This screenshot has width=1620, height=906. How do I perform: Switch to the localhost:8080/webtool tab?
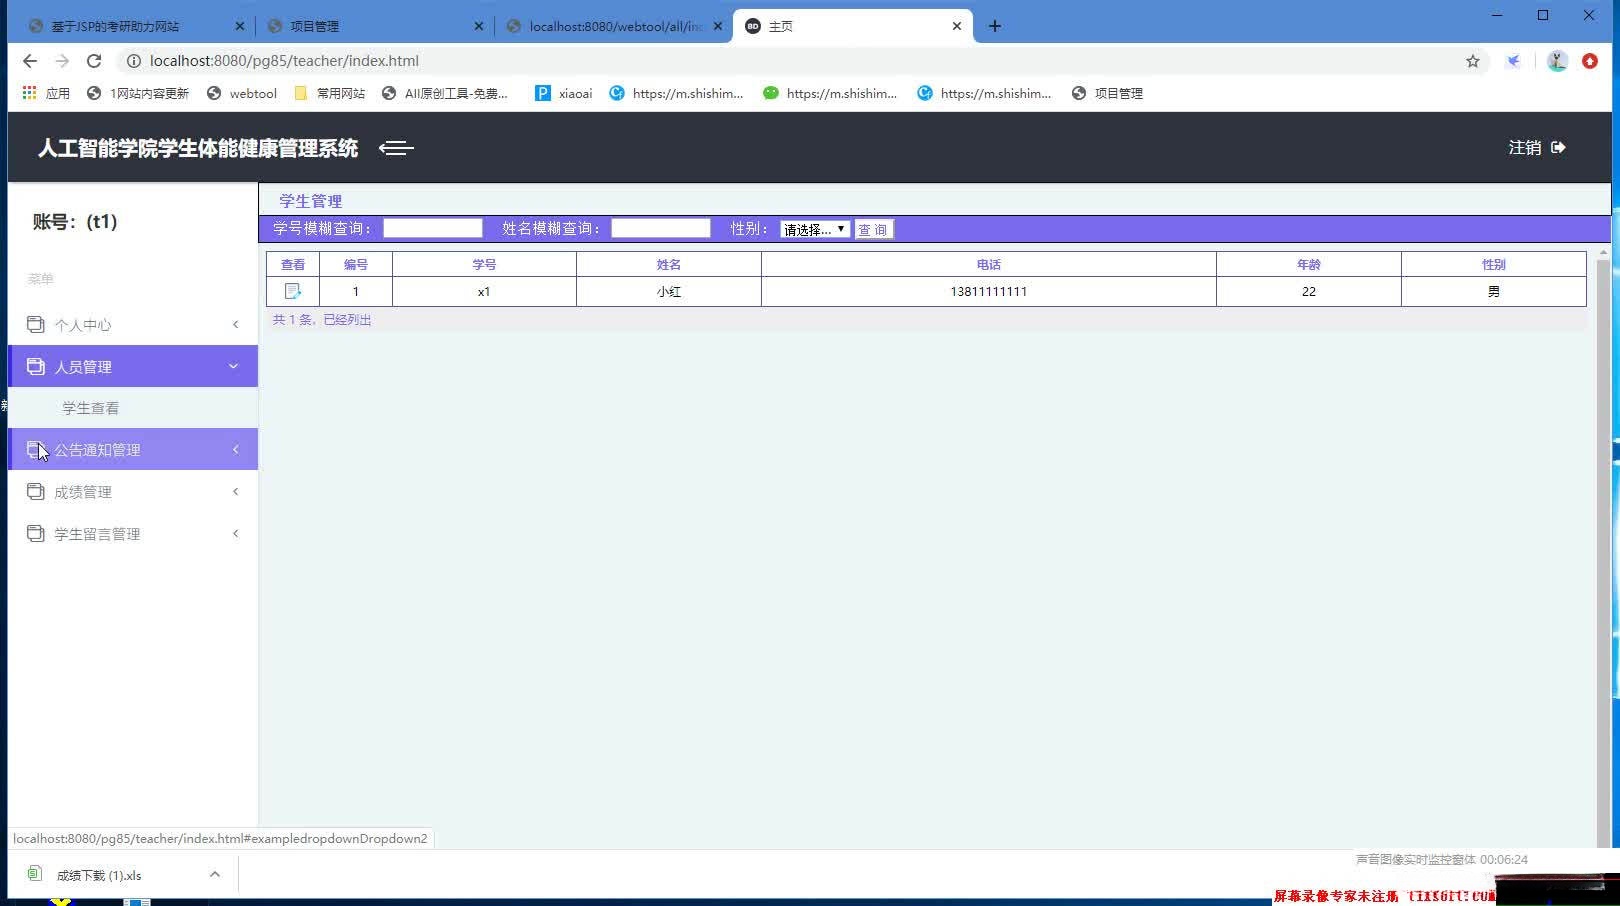612,26
